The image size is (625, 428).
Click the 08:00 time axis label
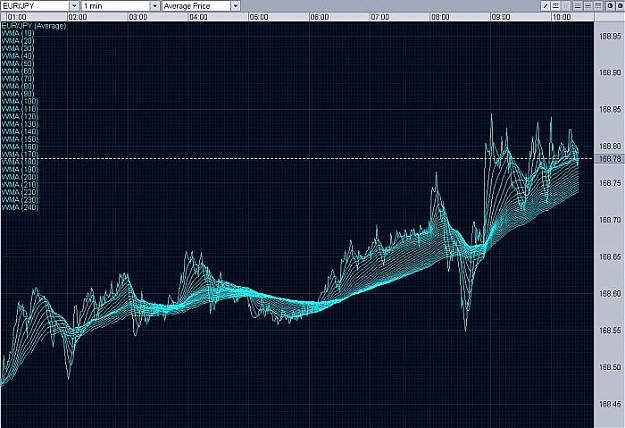coord(440,17)
